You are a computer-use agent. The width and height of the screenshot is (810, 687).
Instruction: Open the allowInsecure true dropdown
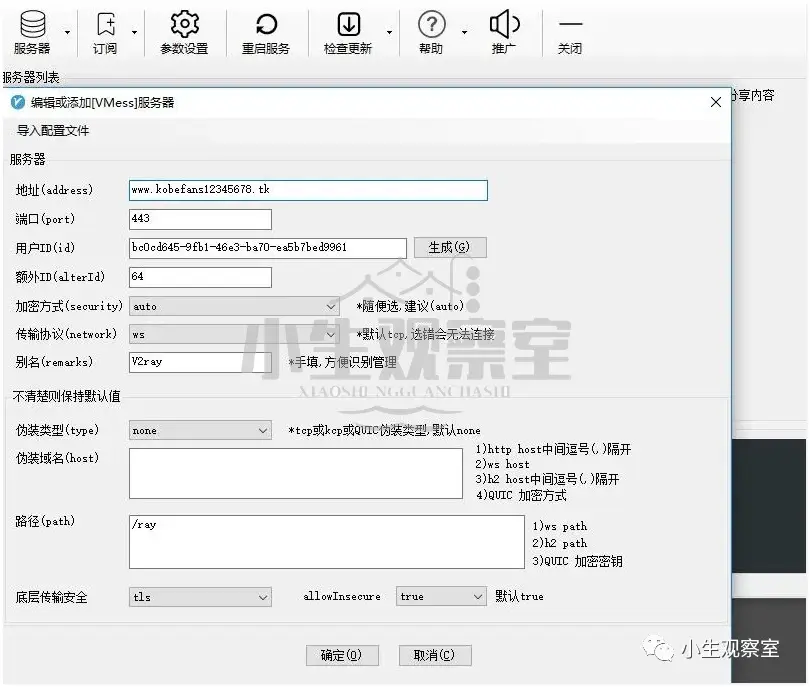(441, 597)
